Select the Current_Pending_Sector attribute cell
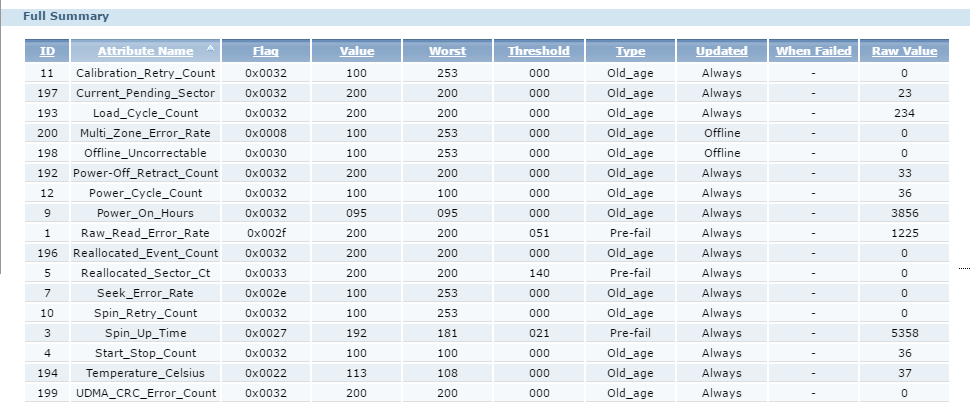This screenshot has width=970, height=412. point(146,93)
